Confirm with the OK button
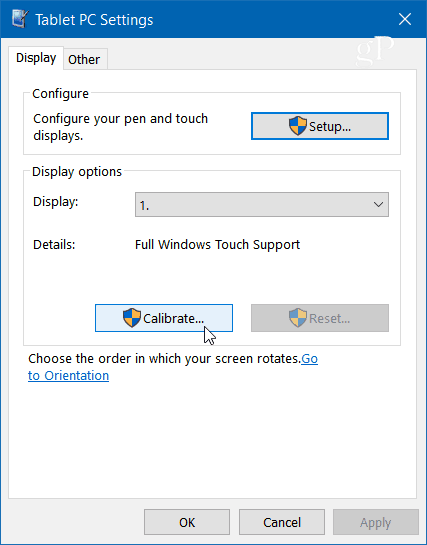Viewport: 427px width, 545px height. pyautogui.click(x=187, y=522)
